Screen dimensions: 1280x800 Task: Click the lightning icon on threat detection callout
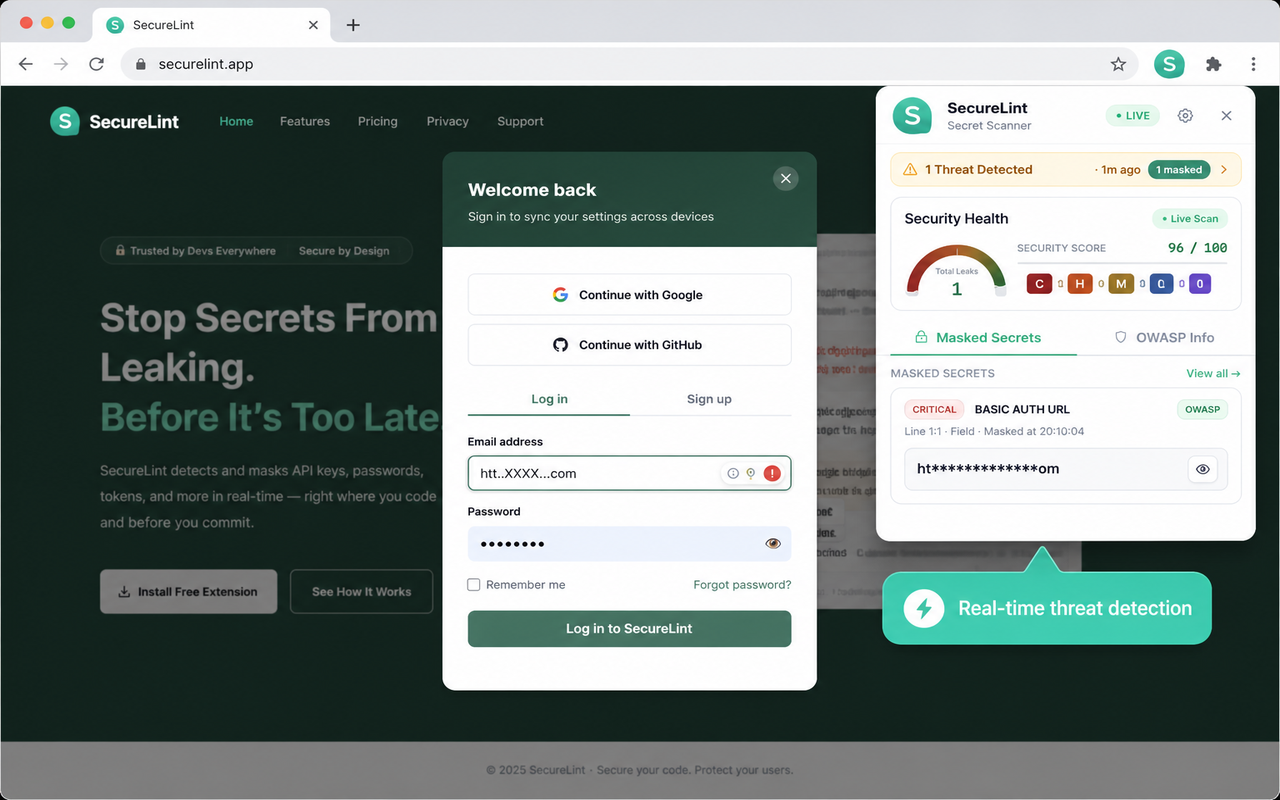[x=924, y=608]
